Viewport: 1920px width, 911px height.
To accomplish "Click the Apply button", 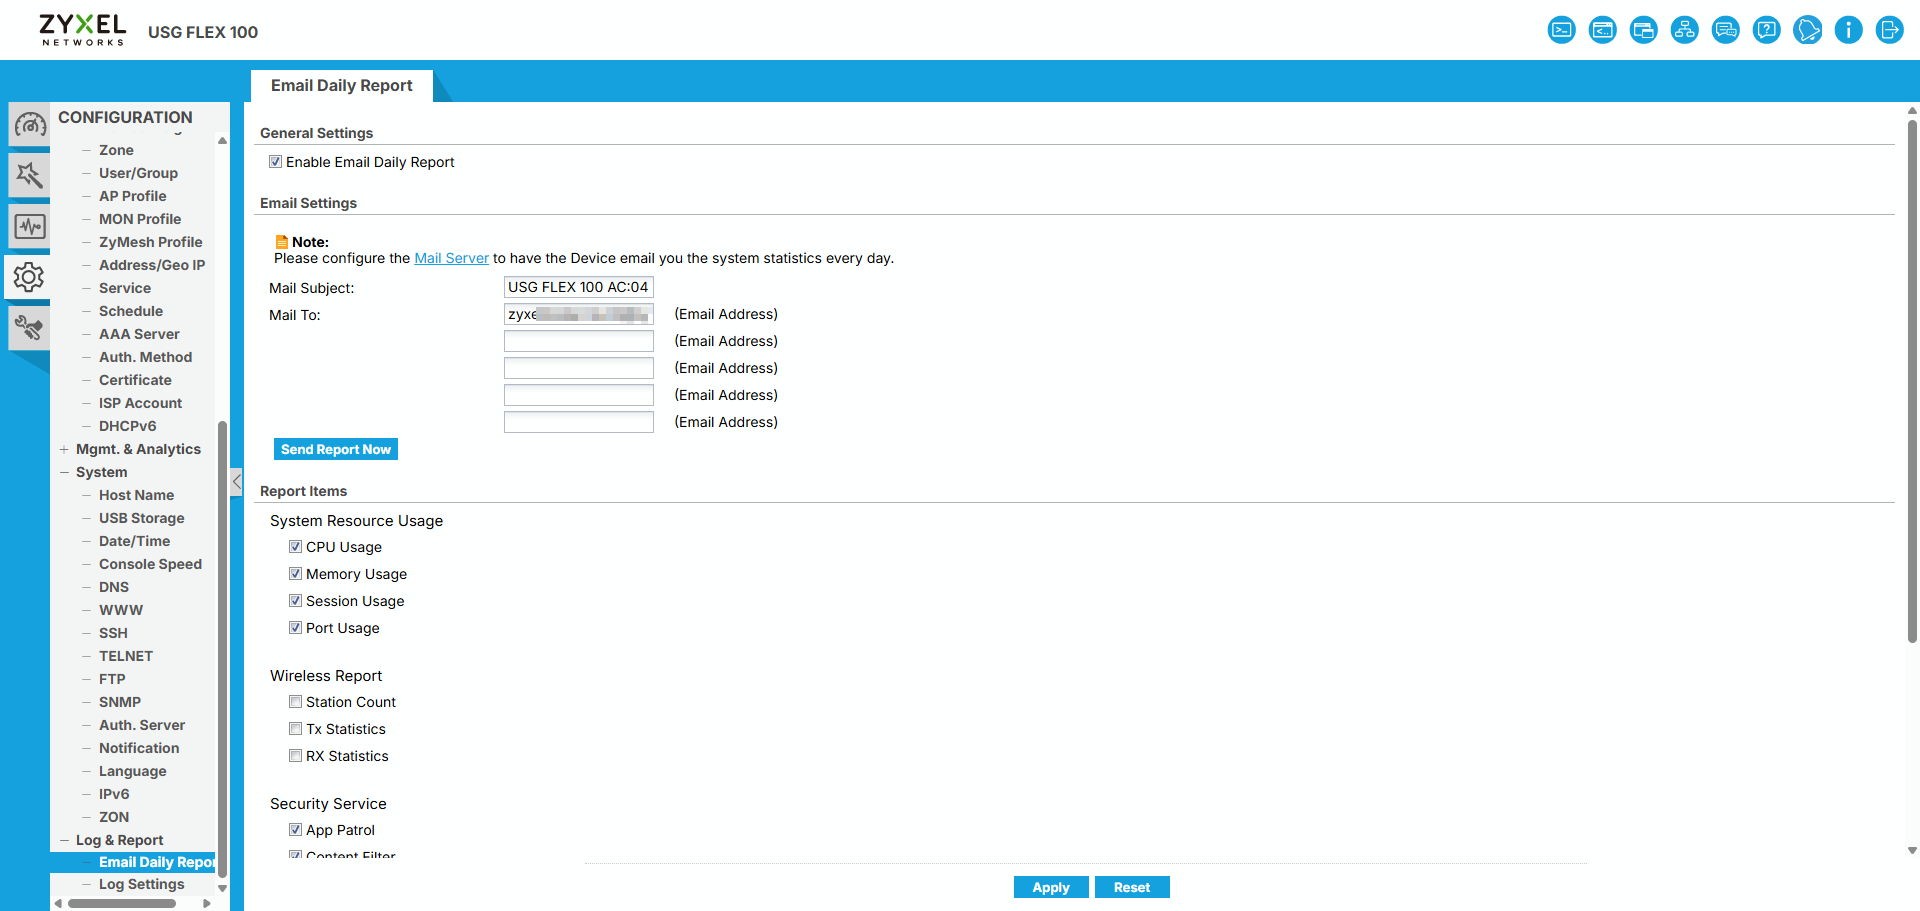I will pyautogui.click(x=1051, y=887).
